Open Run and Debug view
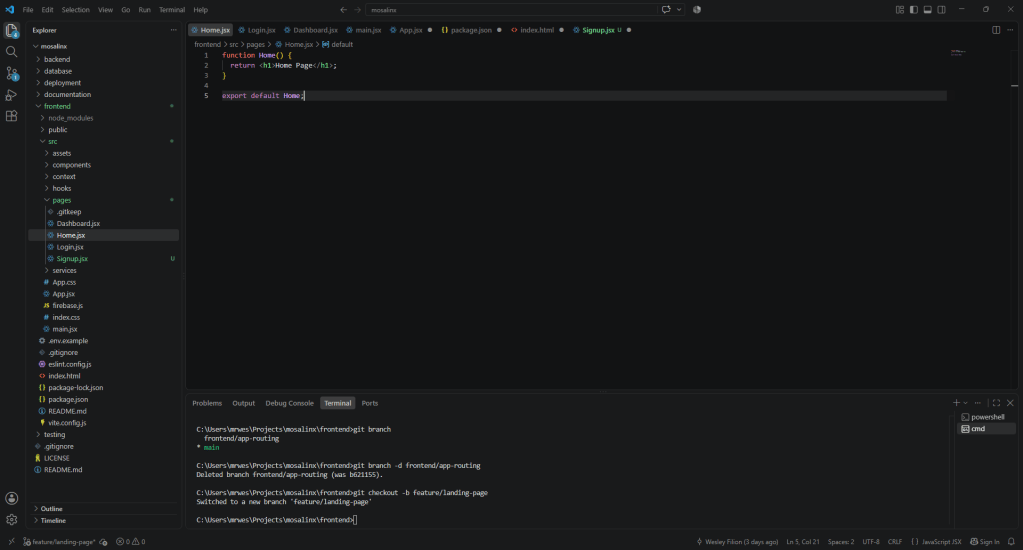 click(11, 95)
